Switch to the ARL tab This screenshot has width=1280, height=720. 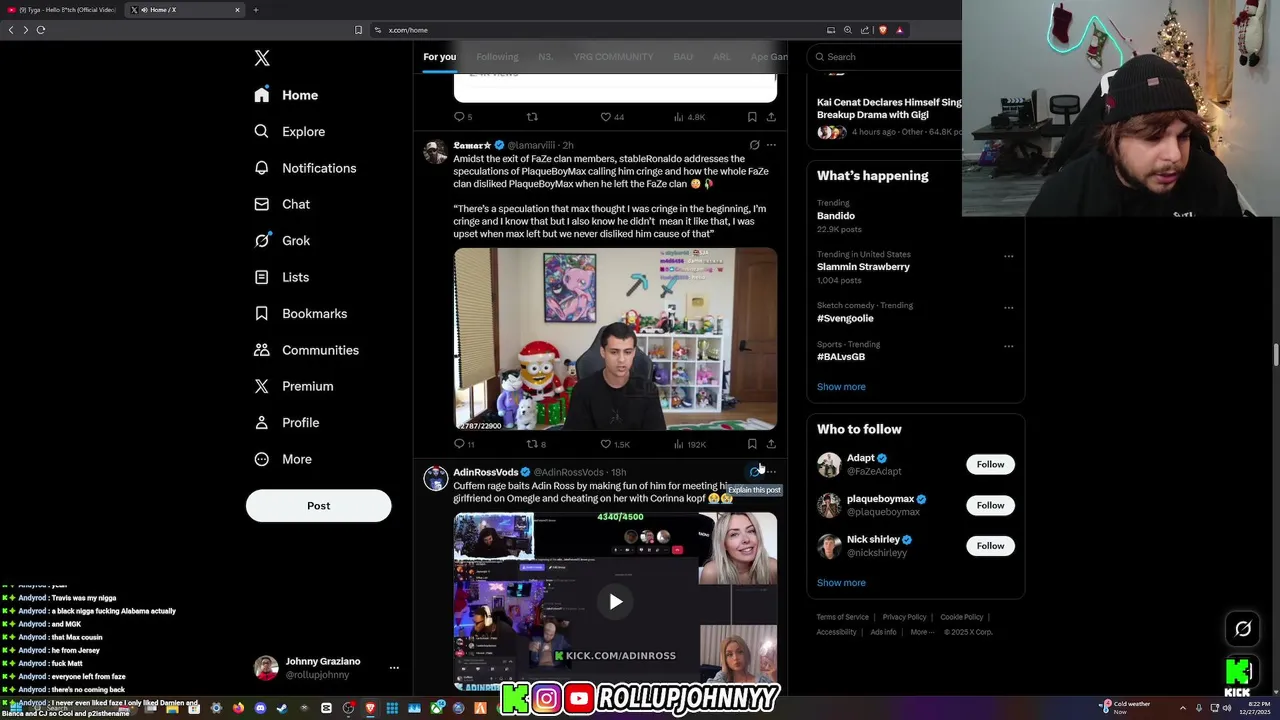tap(721, 57)
